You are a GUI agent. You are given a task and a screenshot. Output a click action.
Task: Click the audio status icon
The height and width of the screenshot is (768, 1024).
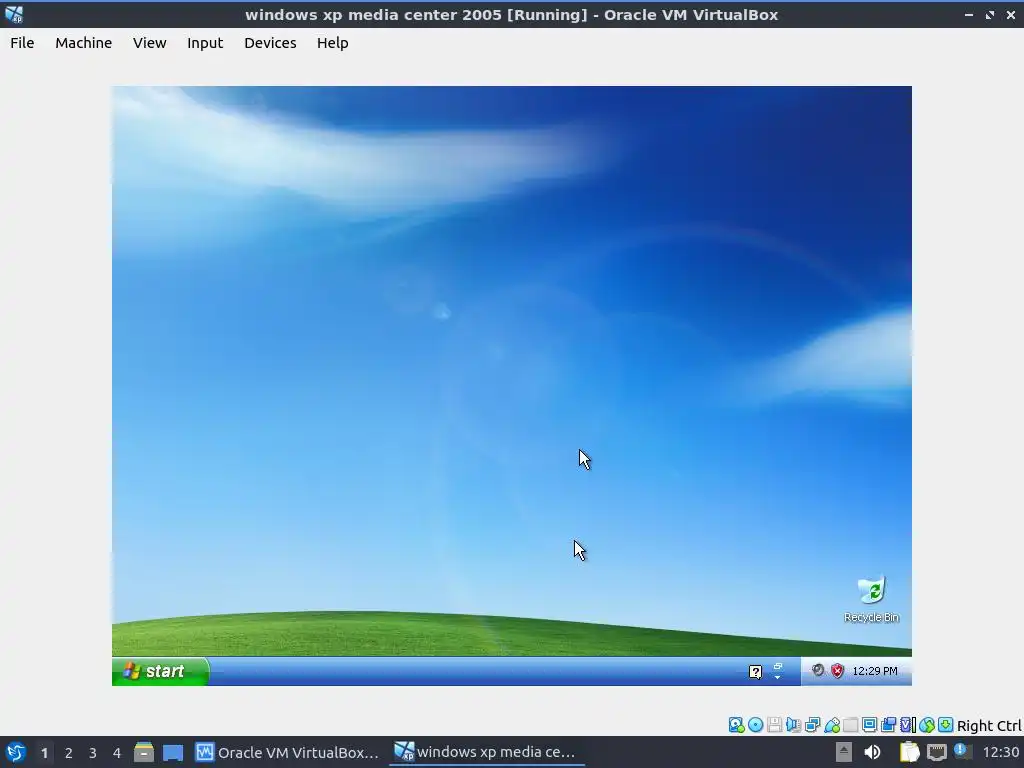(x=793, y=725)
